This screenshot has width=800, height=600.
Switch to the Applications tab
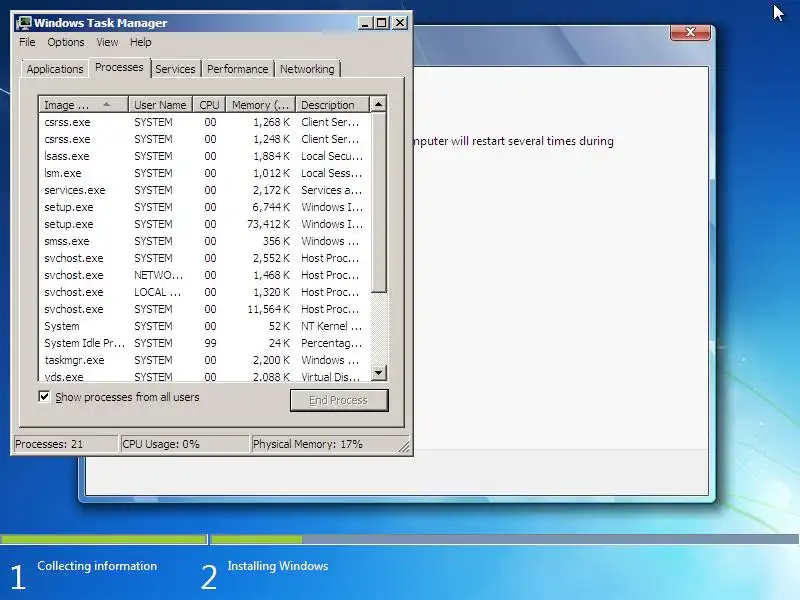pyautogui.click(x=55, y=69)
